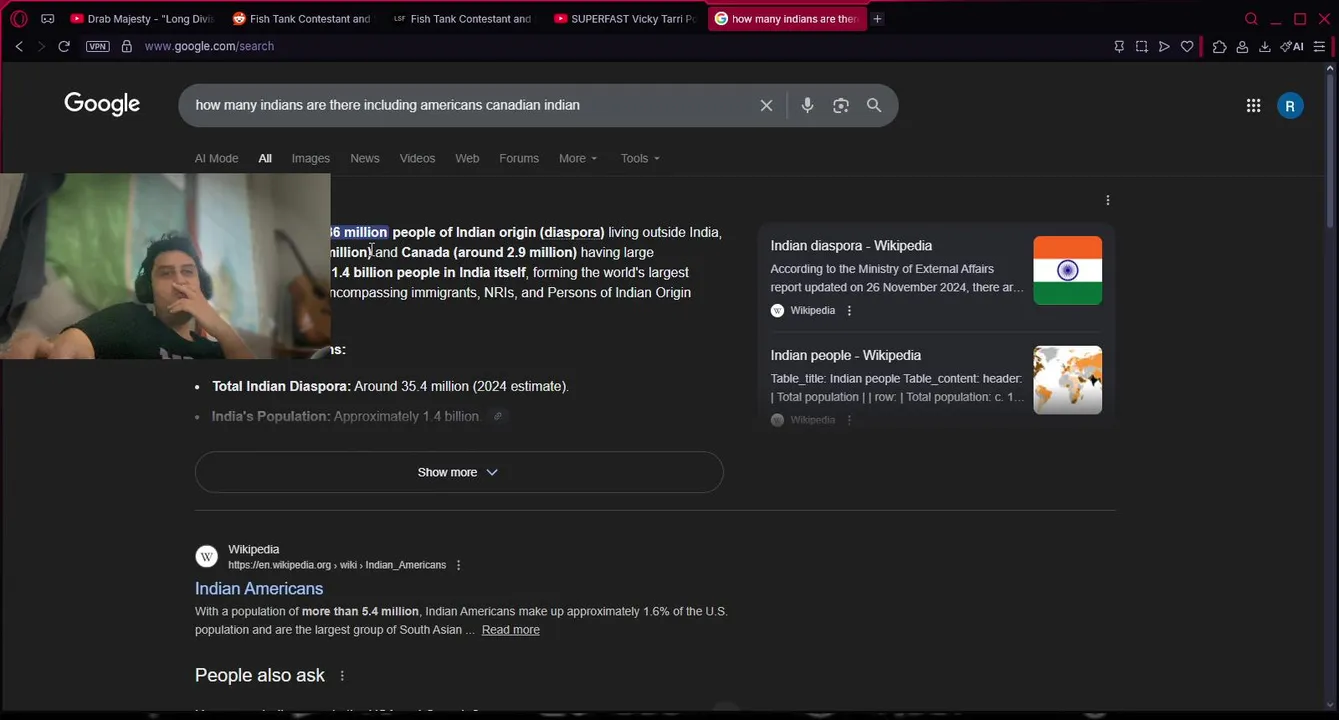Open options for Indian people Wikipedia source
Image resolution: width=1339 pixels, height=720 pixels.
(x=849, y=420)
